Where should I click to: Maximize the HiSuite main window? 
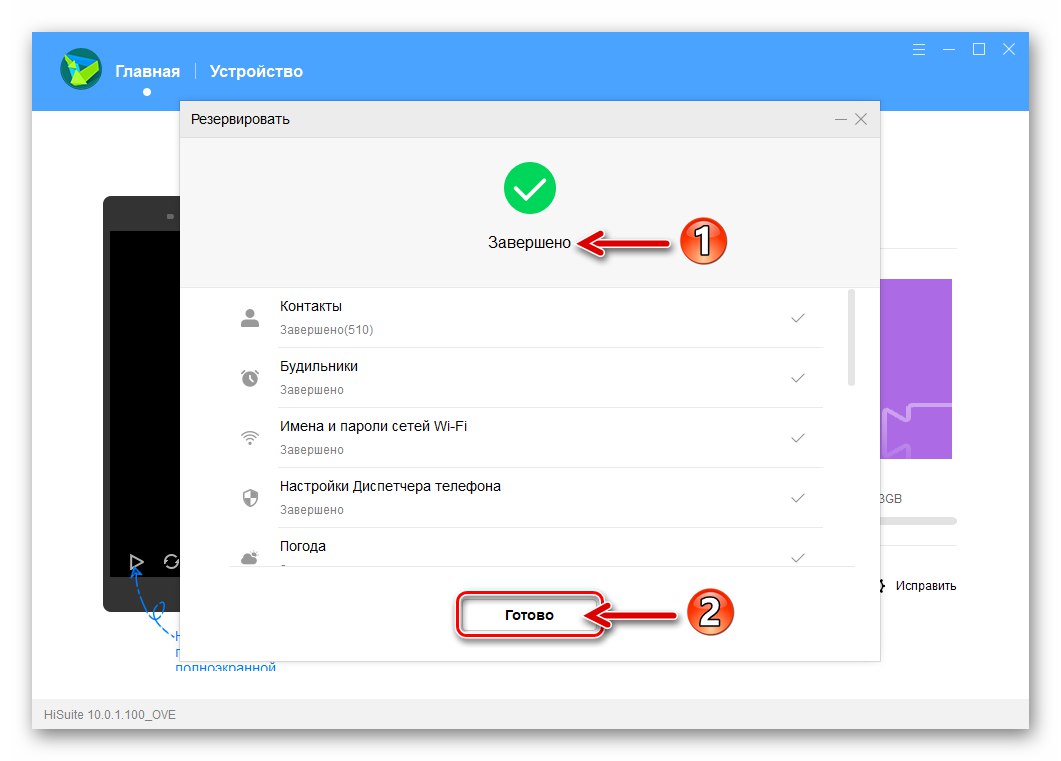[978, 49]
